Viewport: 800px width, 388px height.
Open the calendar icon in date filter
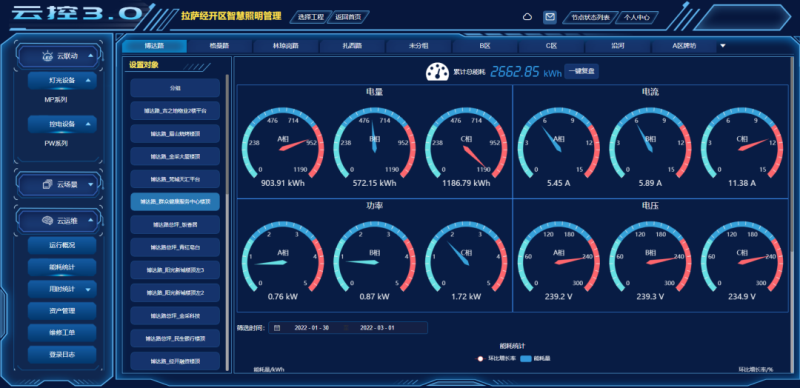(x=277, y=328)
